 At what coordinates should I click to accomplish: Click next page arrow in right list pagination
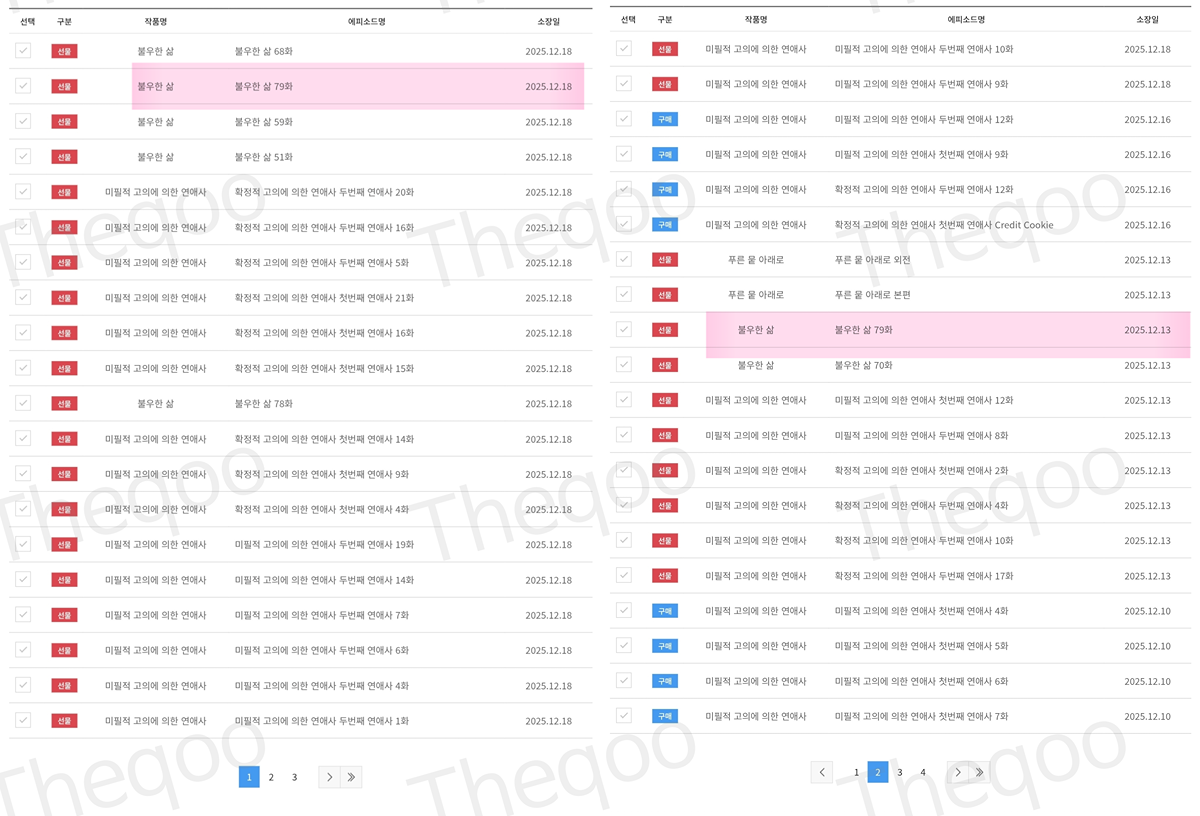click(958, 772)
